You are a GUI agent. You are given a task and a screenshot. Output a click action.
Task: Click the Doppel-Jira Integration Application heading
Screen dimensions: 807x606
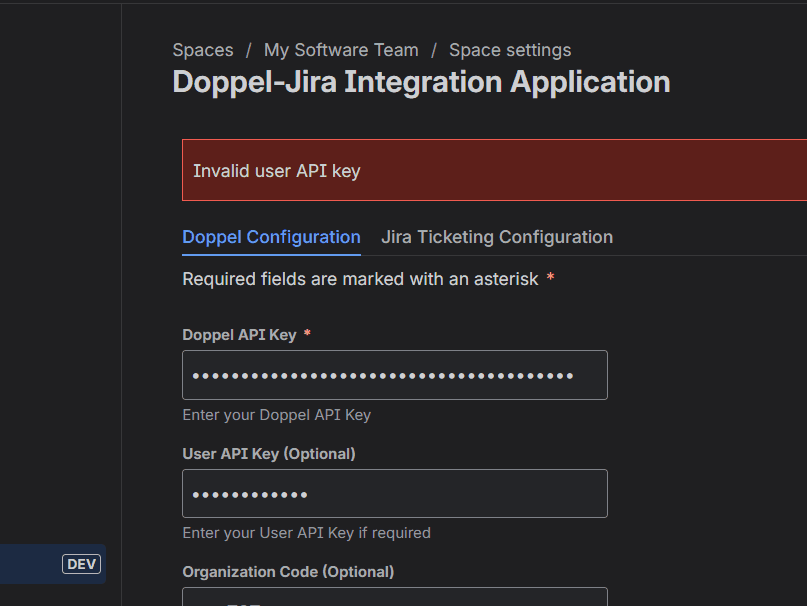pos(421,82)
